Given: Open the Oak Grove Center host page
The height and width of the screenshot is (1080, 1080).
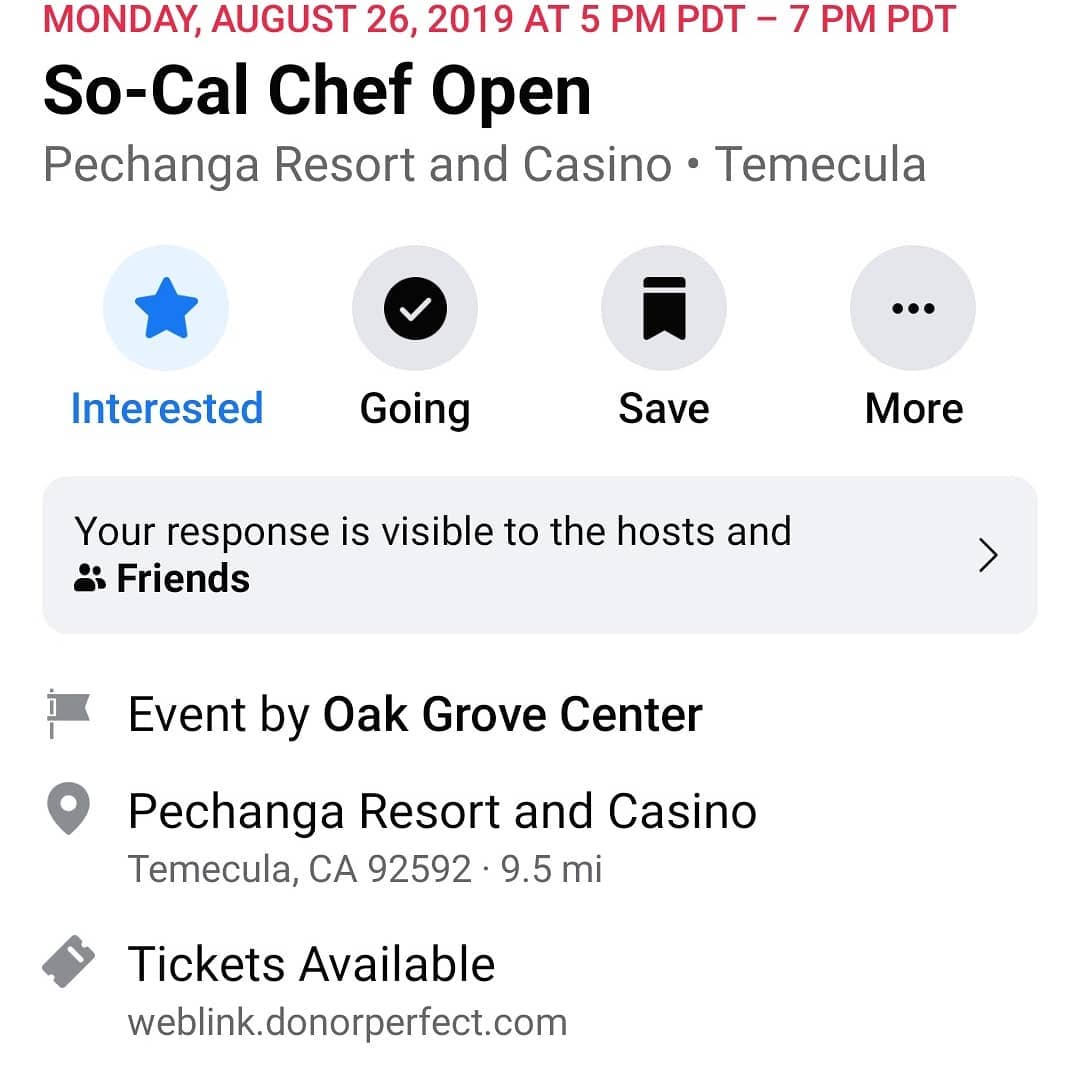Looking at the screenshot, I should [x=512, y=714].
